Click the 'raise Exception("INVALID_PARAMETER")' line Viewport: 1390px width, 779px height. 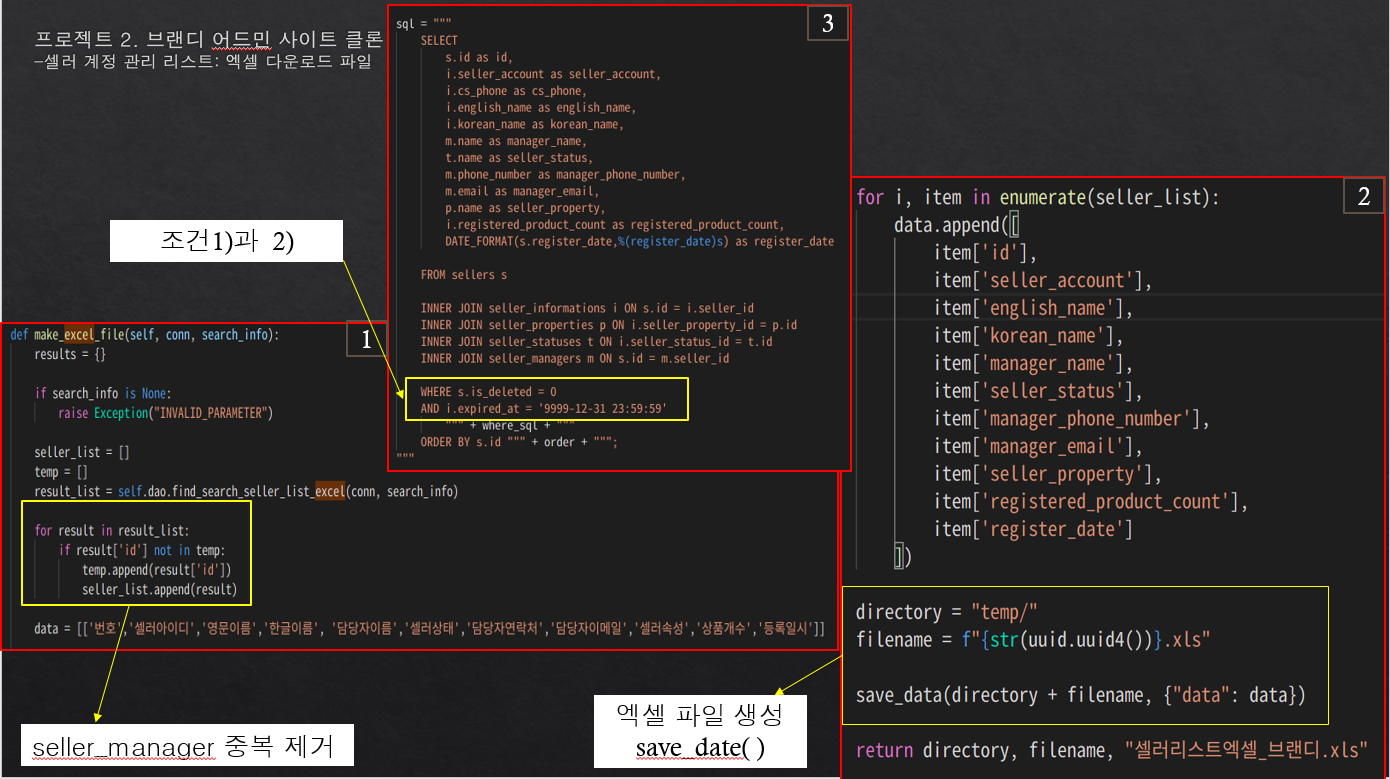click(x=166, y=412)
